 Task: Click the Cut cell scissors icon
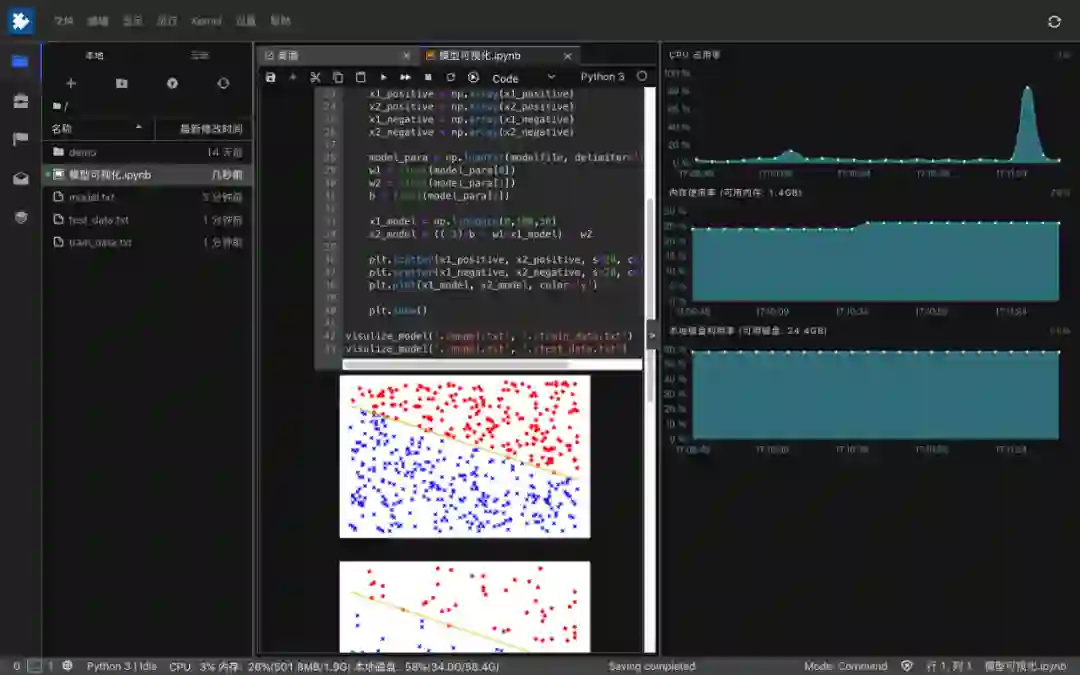tap(315, 77)
